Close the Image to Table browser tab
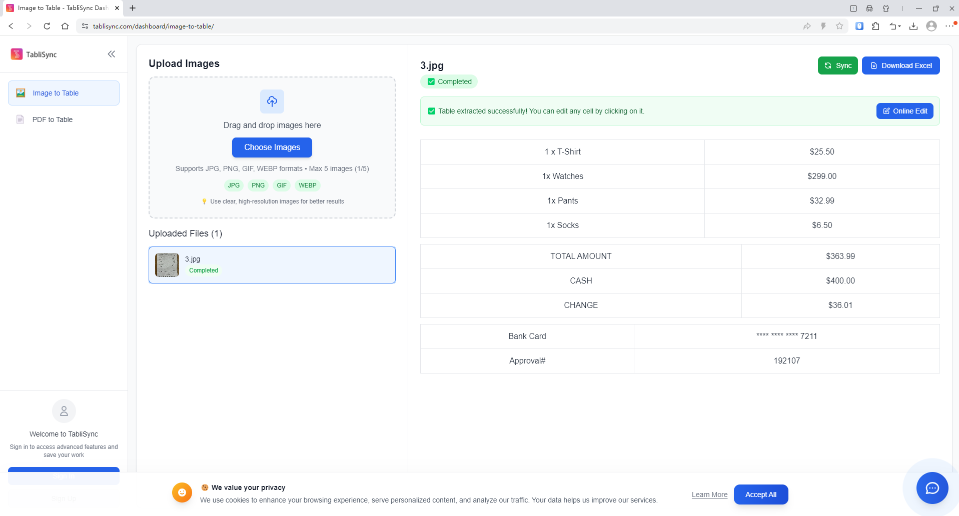 pyautogui.click(x=117, y=8)
